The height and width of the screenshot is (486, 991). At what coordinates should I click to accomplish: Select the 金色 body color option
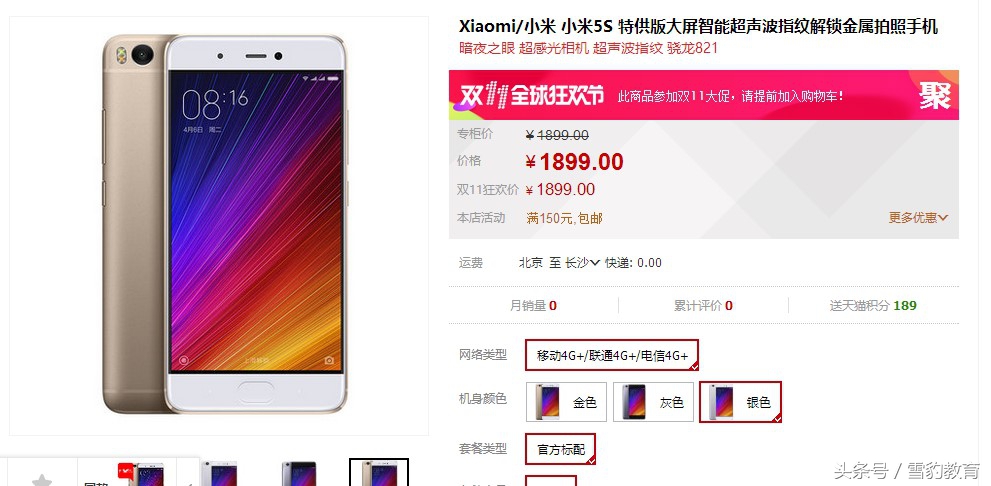point(566,402)
